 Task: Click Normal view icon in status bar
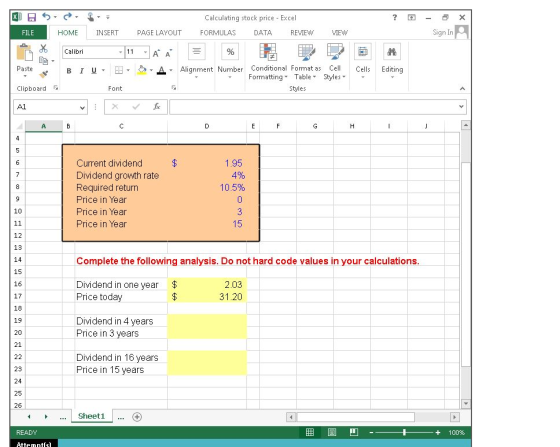310,432
